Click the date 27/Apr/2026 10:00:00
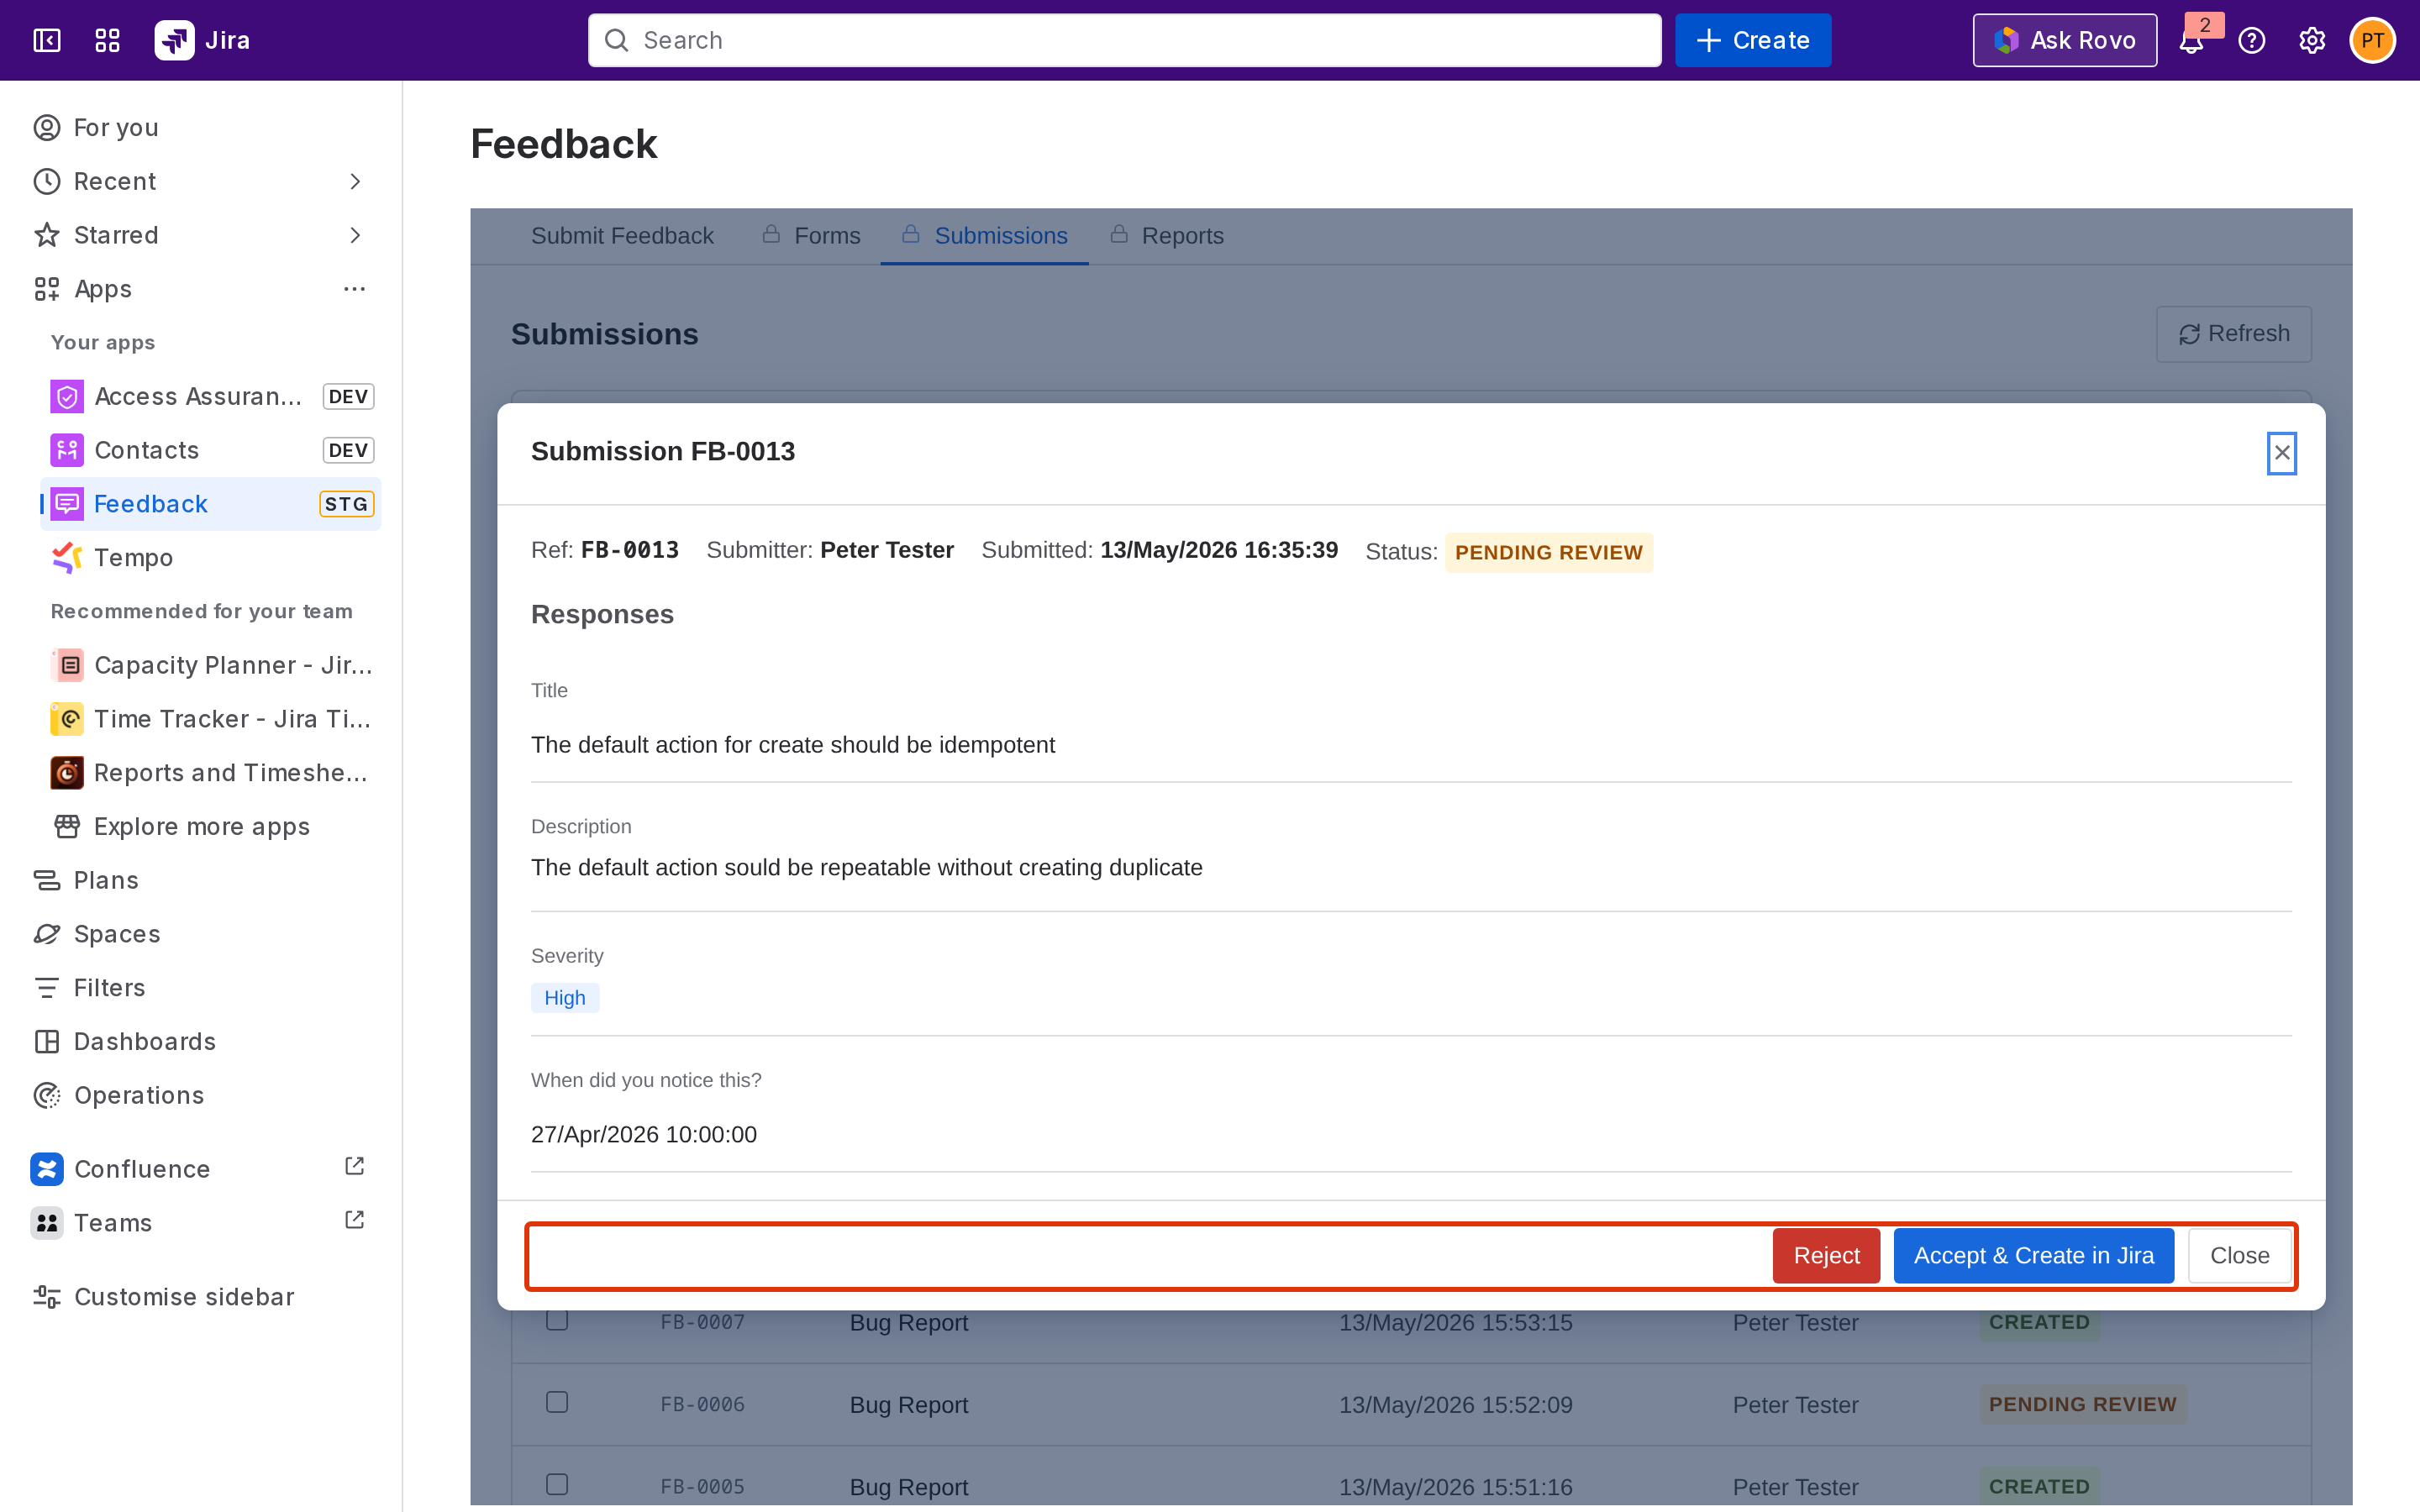The width and height of the screenshot is (2420, 1512). 644,1135
